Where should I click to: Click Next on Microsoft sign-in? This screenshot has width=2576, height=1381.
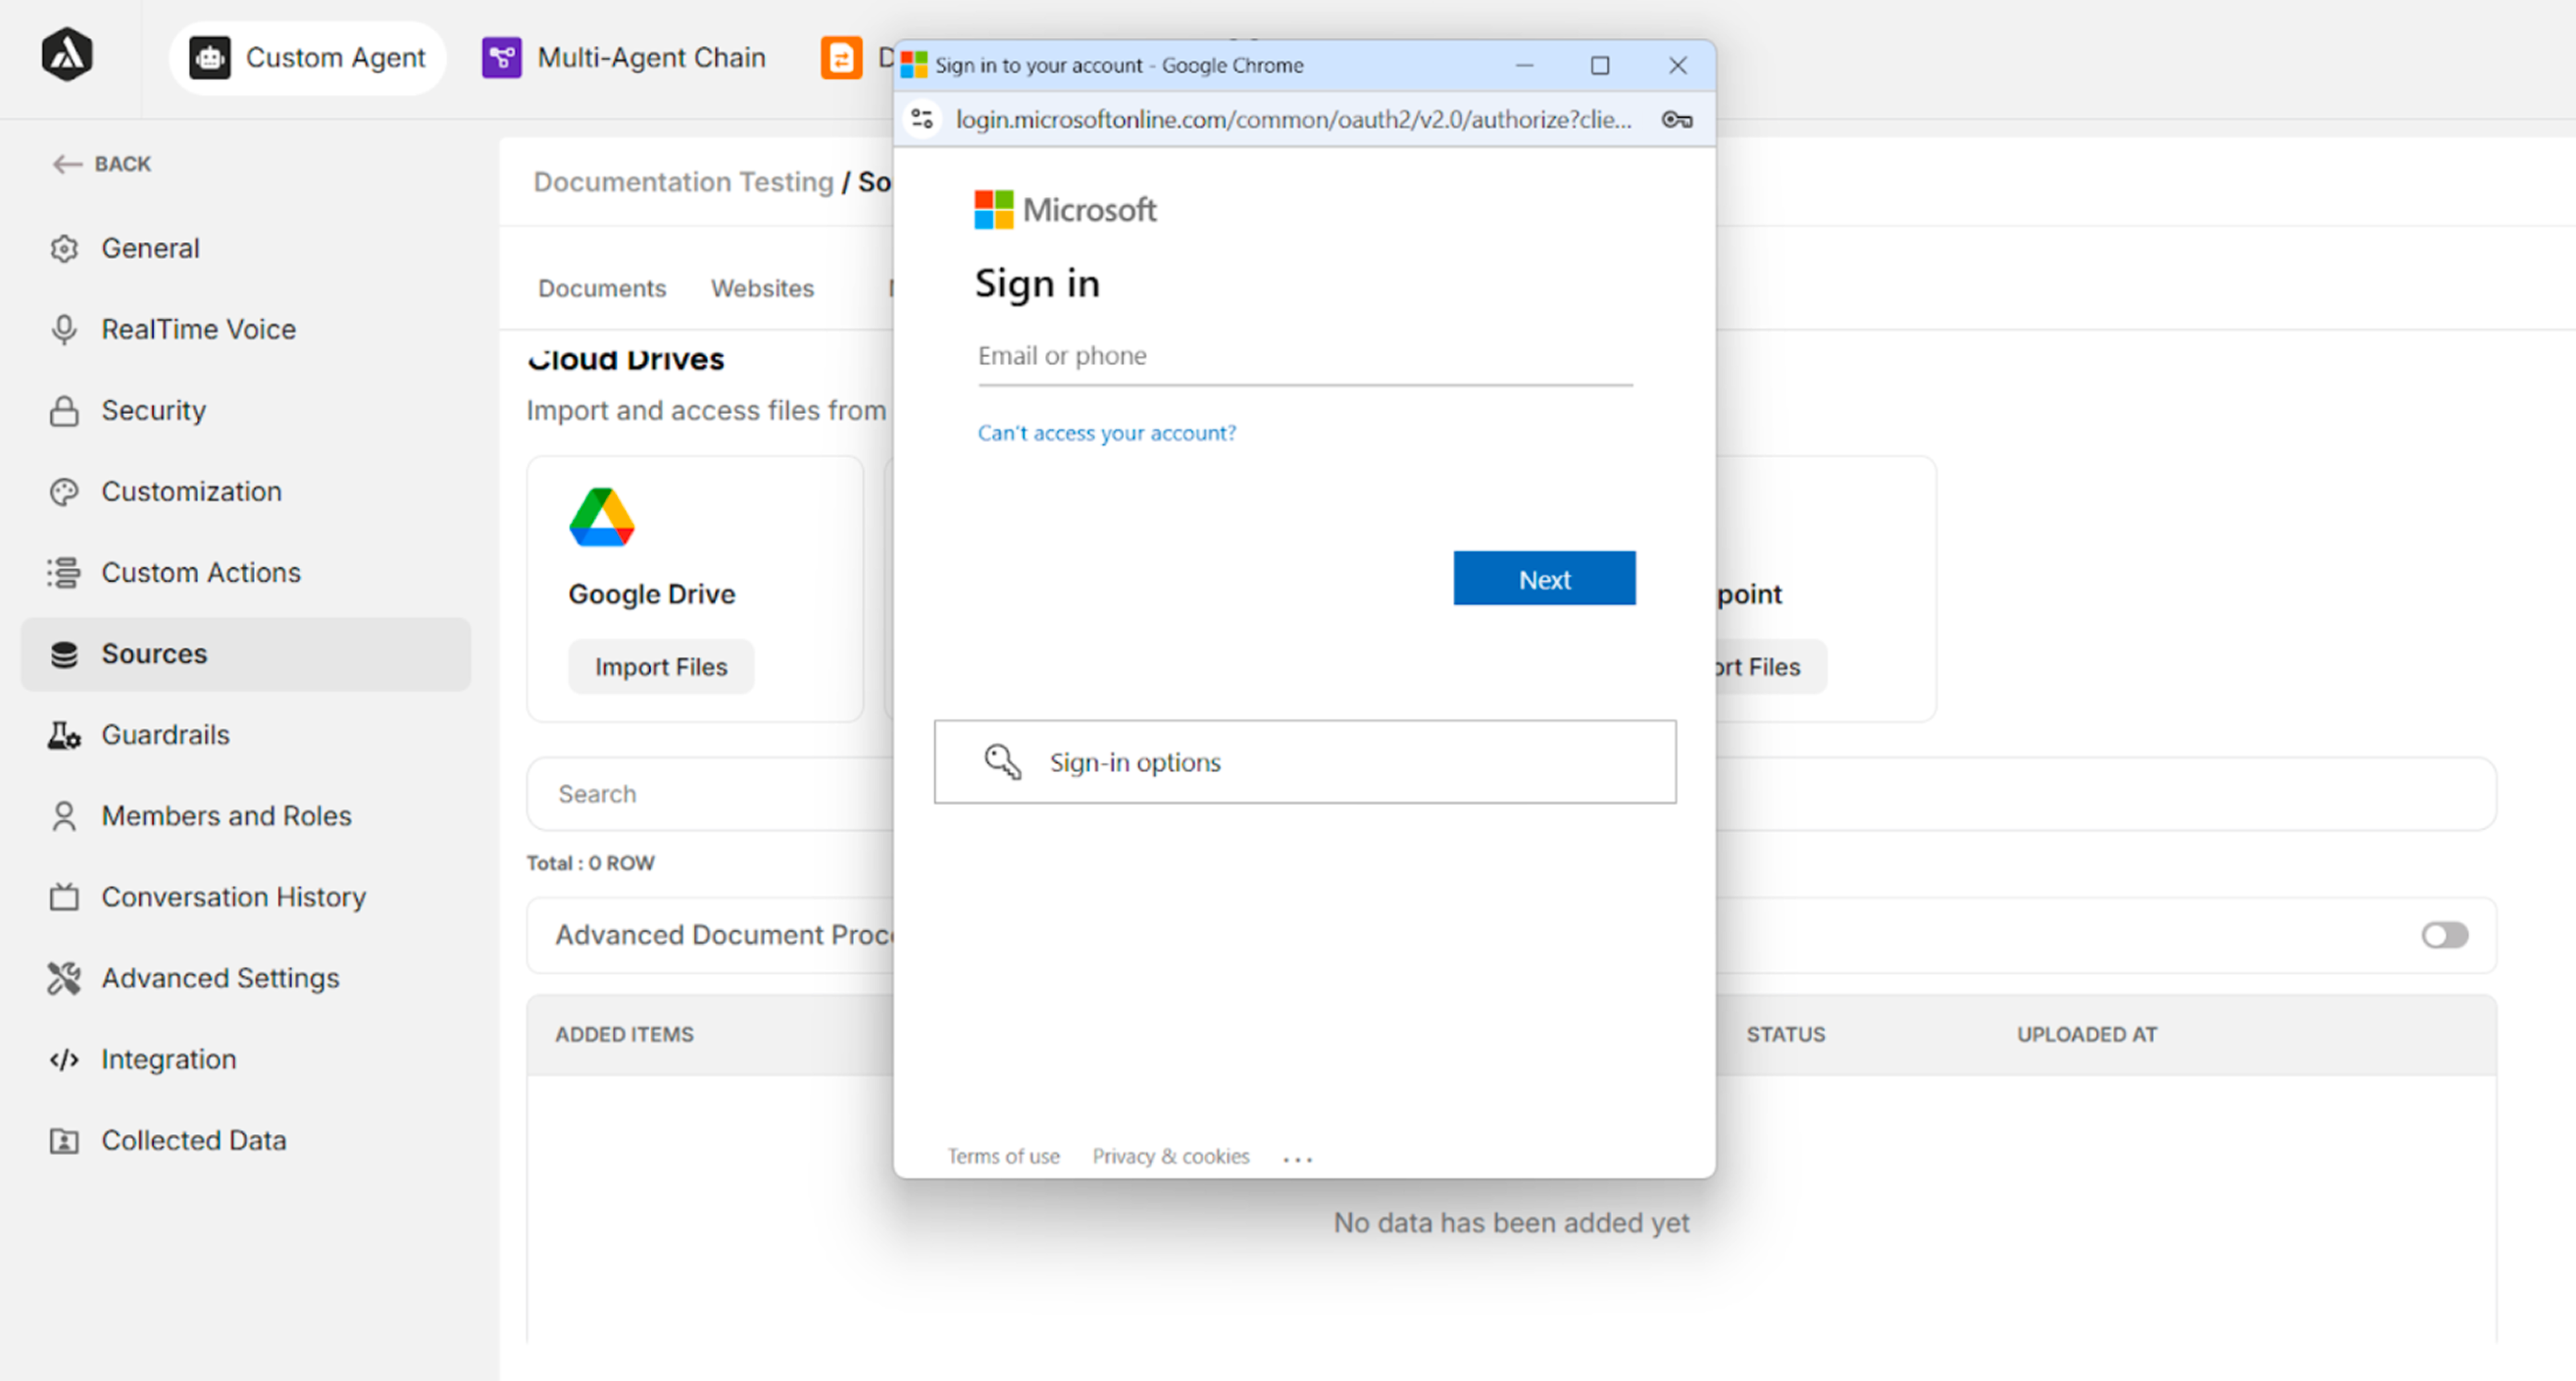tap(1544, 578)
